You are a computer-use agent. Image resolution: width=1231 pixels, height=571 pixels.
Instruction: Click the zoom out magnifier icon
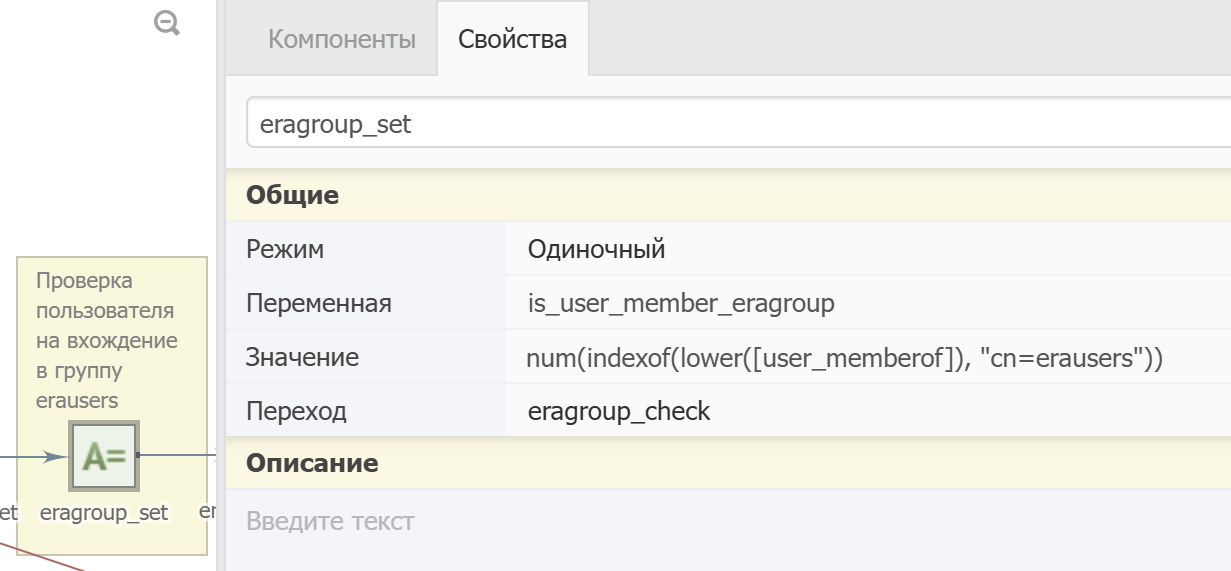[x=166, y=23]
